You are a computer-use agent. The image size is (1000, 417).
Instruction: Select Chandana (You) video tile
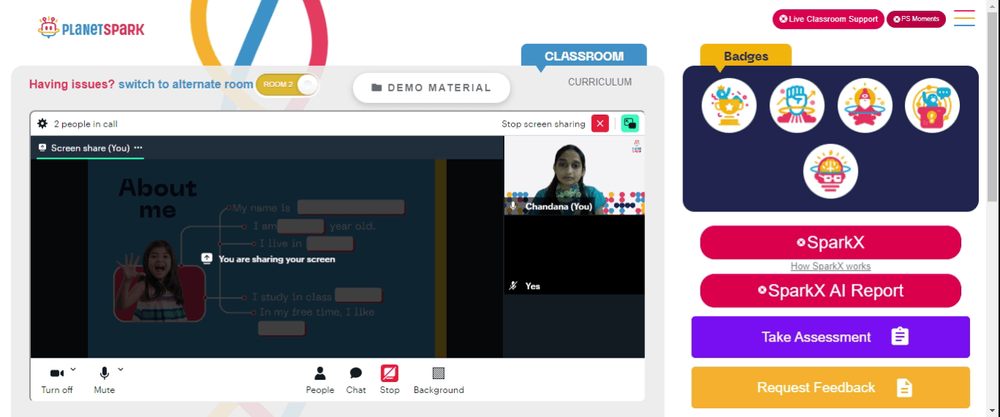tap(574, 175)
